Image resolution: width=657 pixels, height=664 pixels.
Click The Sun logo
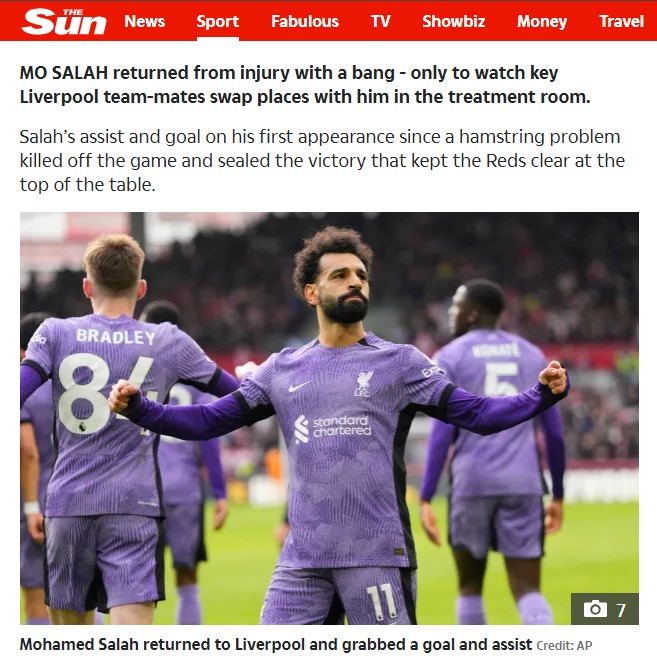64,21
